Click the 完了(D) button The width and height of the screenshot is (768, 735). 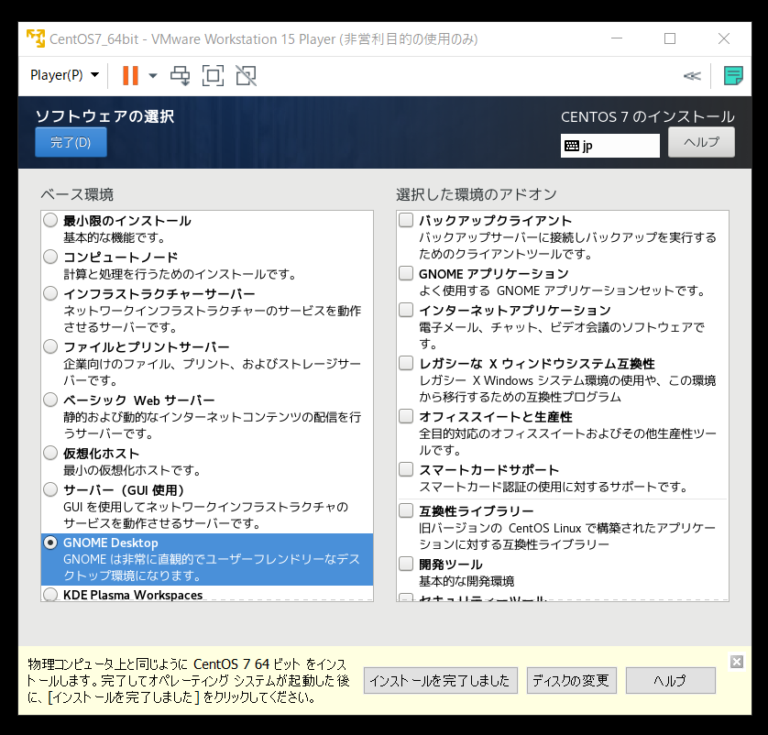point(71,142)
